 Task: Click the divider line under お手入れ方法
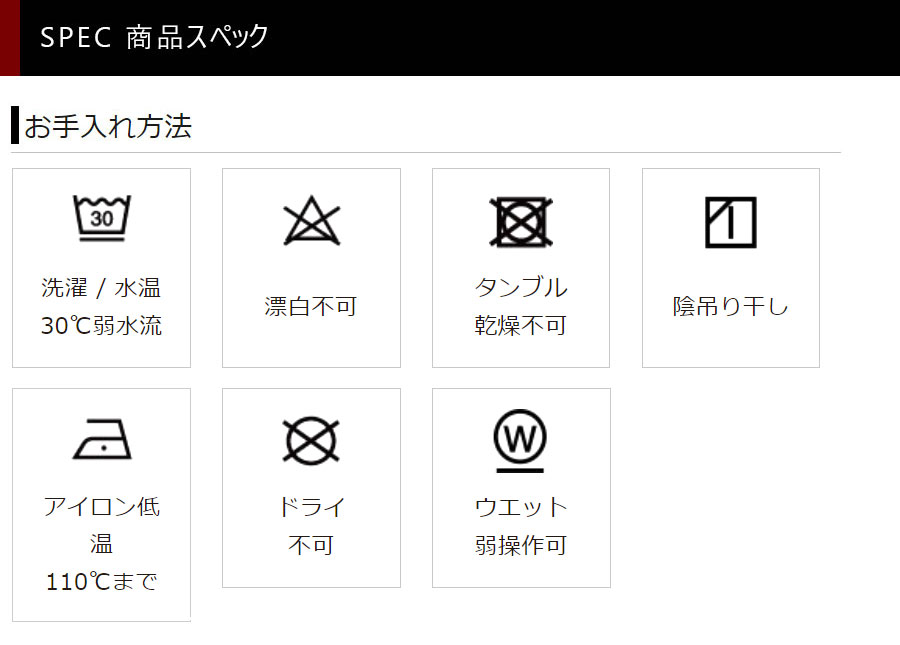(426, 153)
